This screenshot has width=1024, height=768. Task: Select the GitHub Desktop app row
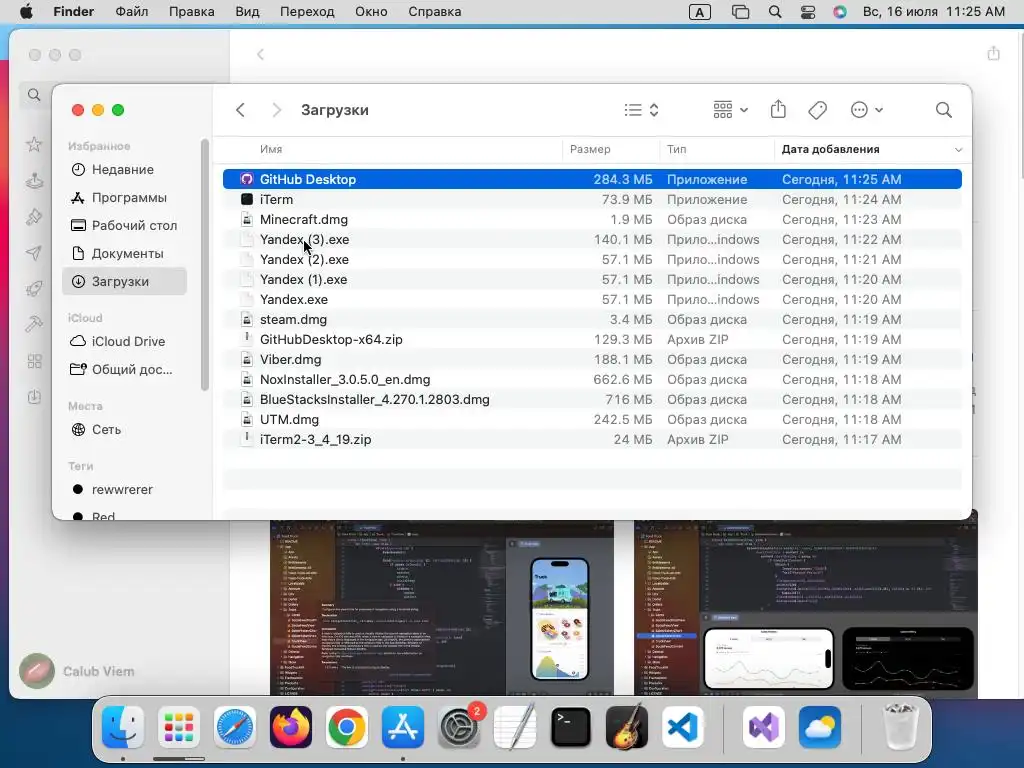coord(592,179)
